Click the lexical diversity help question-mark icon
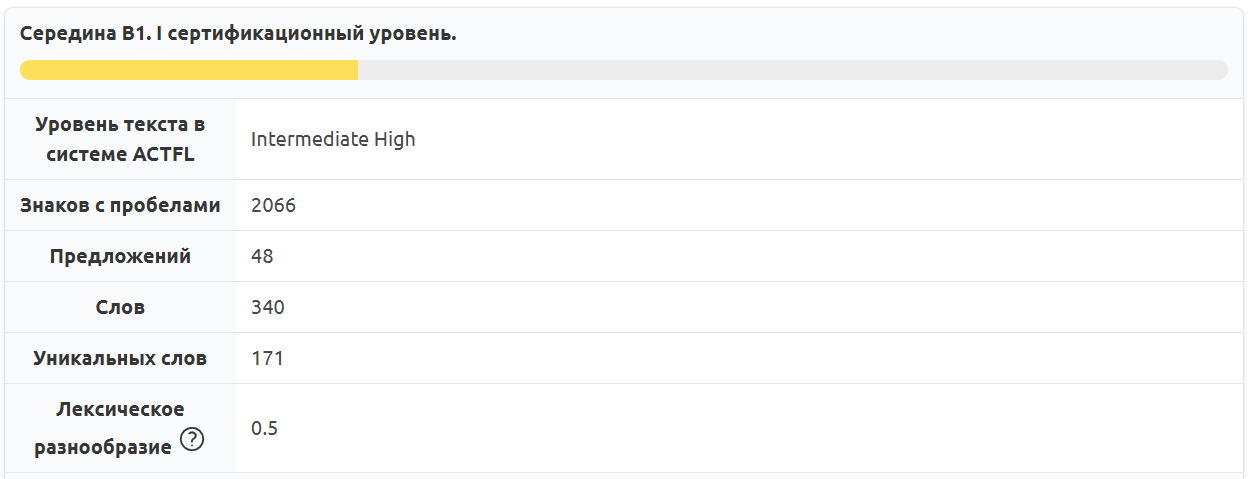The height and width of the screenshot is (479, 1253). click(191, 439)
